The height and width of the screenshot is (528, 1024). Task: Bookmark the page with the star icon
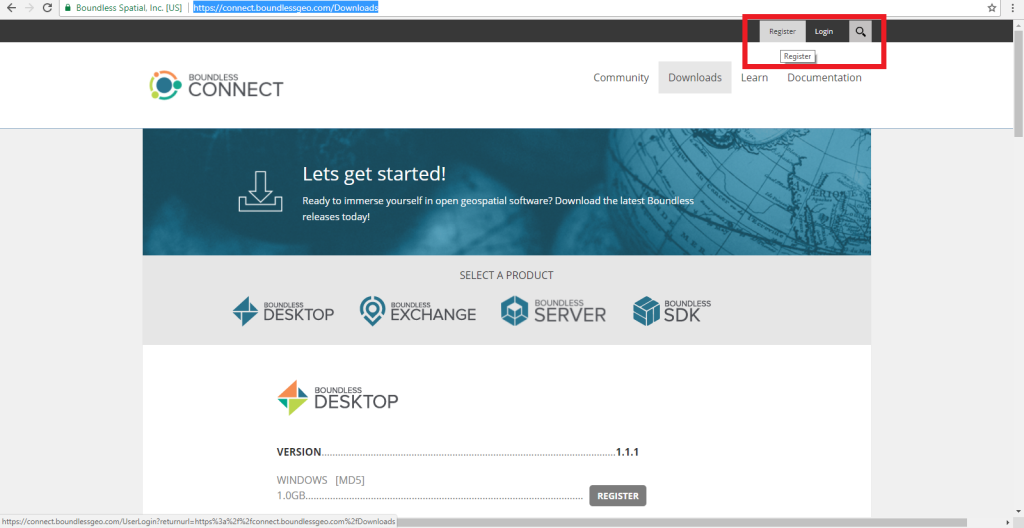click(992, 8)
